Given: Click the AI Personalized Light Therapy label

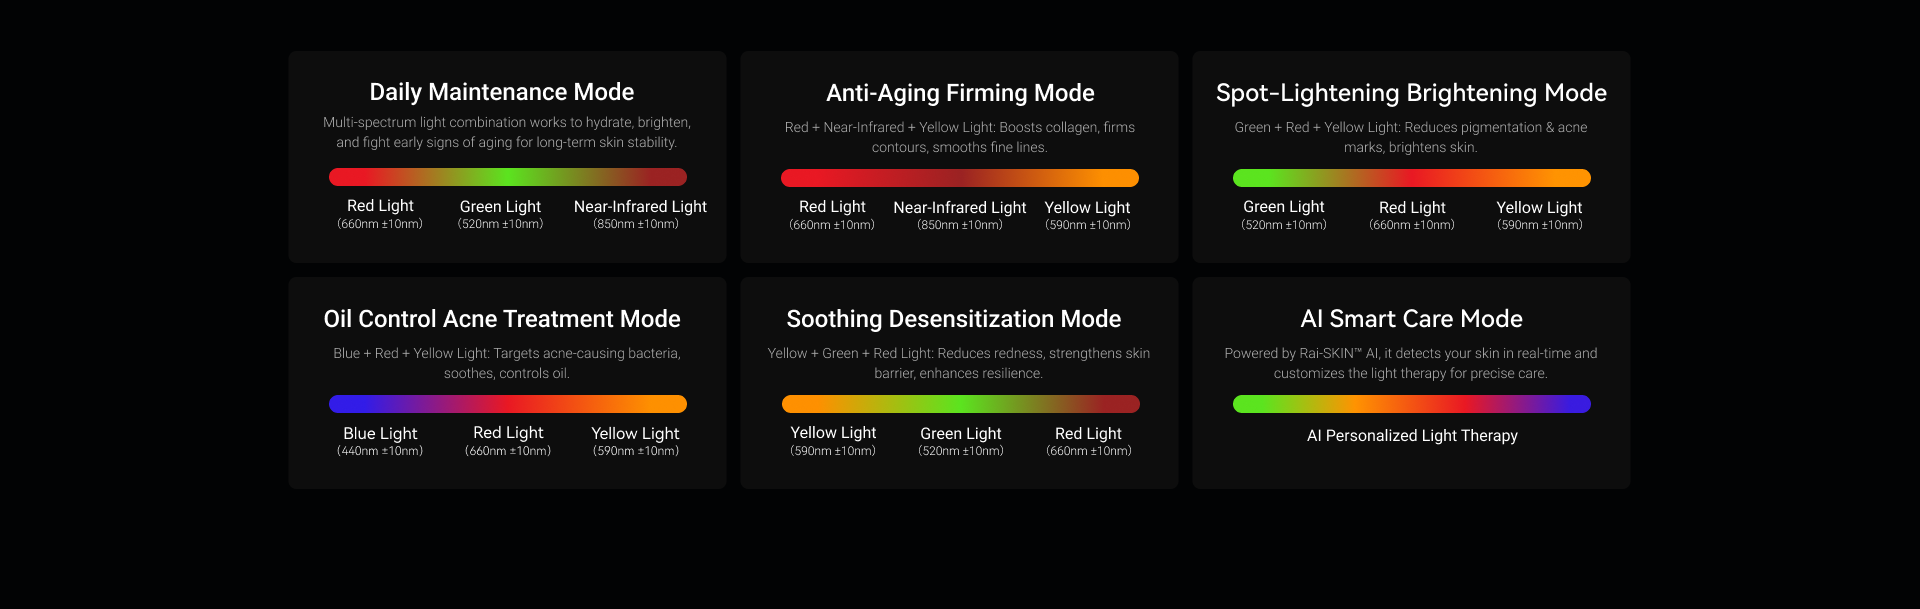Looking at the screenshot, I should click(1412, 436).
